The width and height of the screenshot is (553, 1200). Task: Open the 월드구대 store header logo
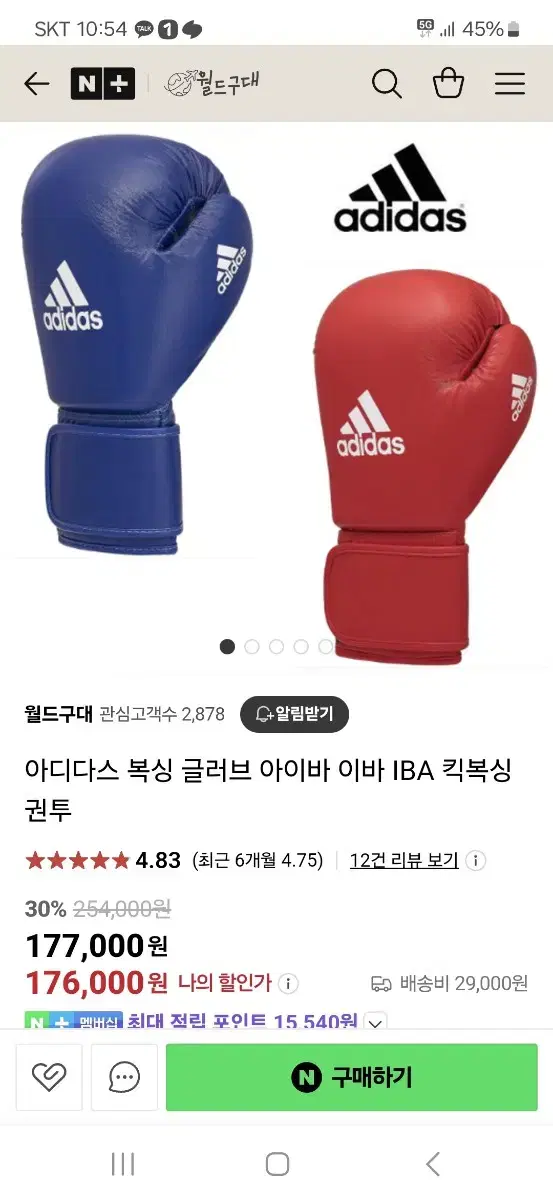(x=213, y=83)
